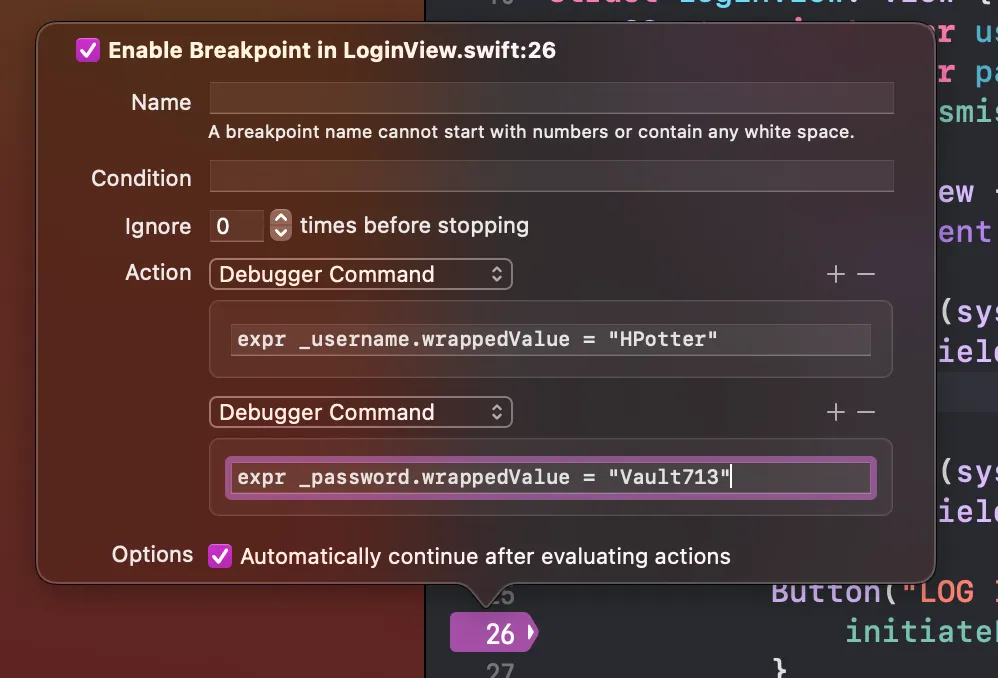Remove the username action using its minus icon
The height and width of the screenshot is (678, 998).
click(868, 273)
